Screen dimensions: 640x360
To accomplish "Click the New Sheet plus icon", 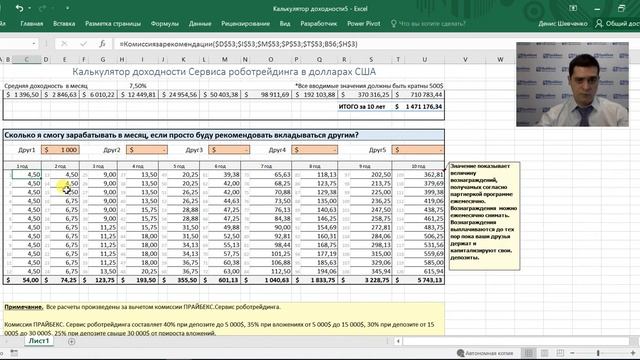I will (71, 341).
